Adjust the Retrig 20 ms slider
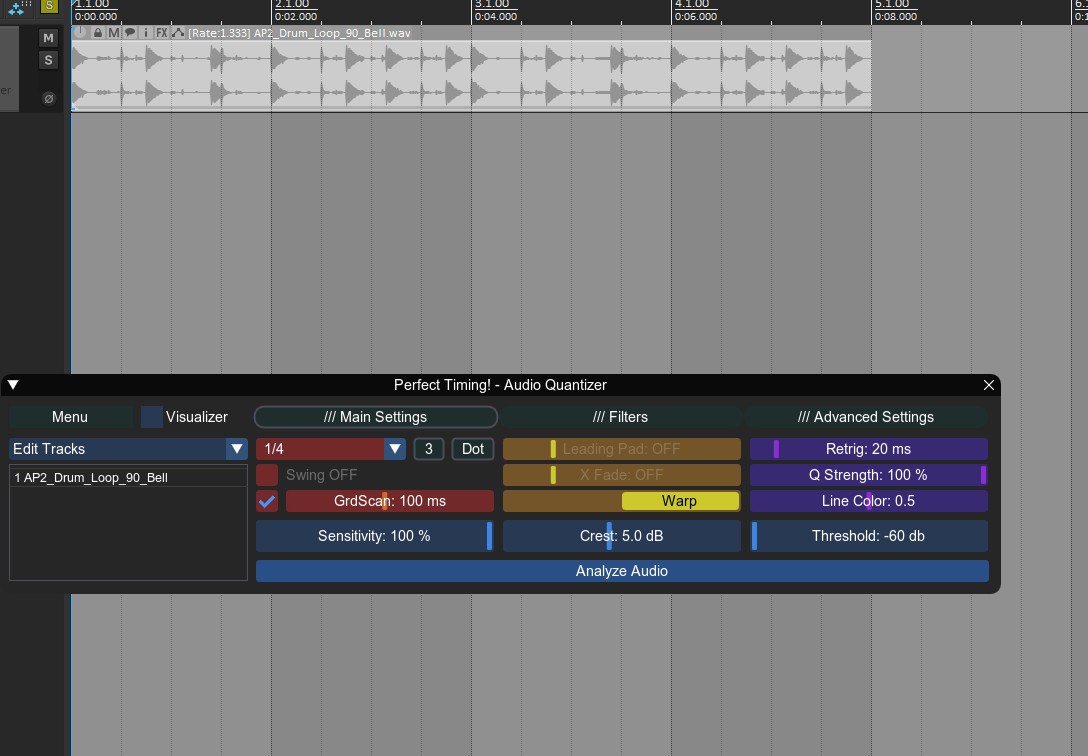 tap(869, 449)
